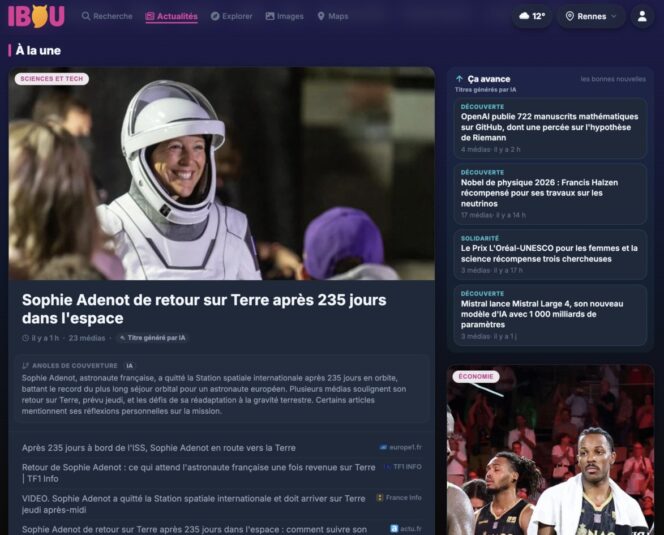Open the Rennes location dropdown
Screen dimensions: 664x535
pos(591,16)
